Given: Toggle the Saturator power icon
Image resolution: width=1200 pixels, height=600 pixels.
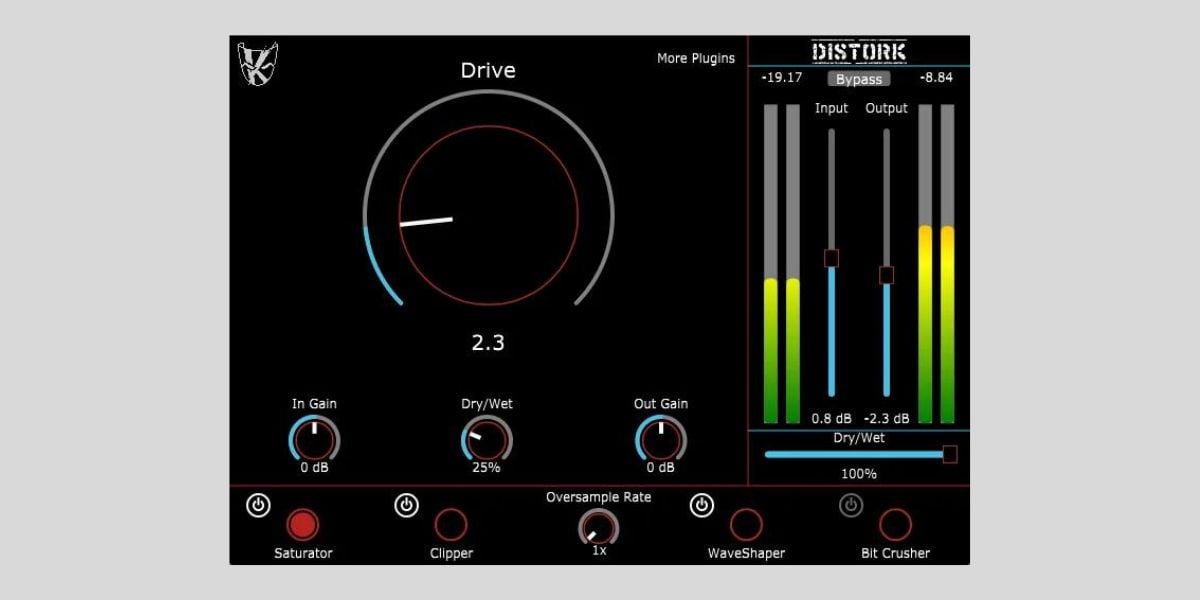Looking at the screenshot, I should pos(258,506).
